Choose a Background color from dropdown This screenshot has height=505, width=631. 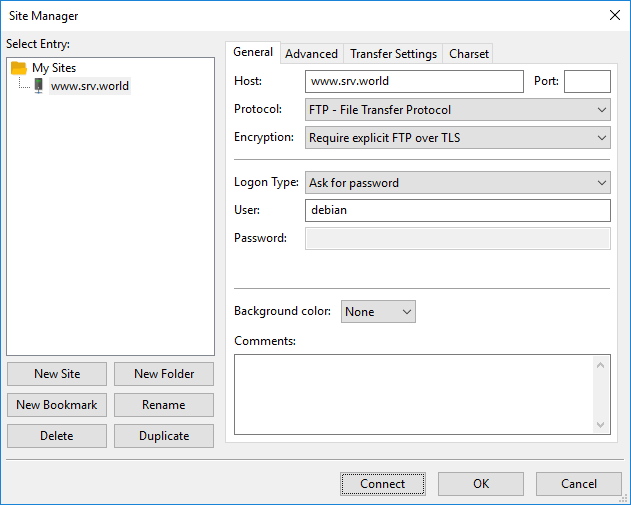(x=378, y=311)
